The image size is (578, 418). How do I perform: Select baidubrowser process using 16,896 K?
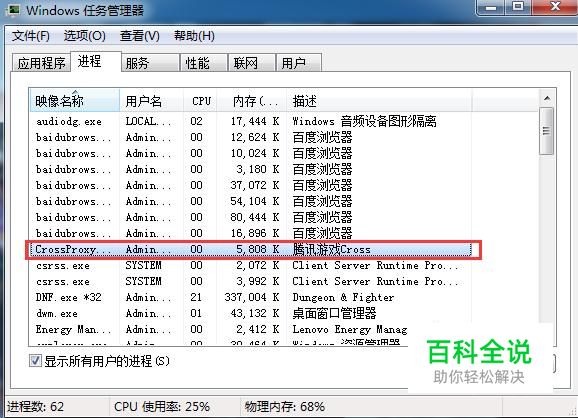coord(250,233)
